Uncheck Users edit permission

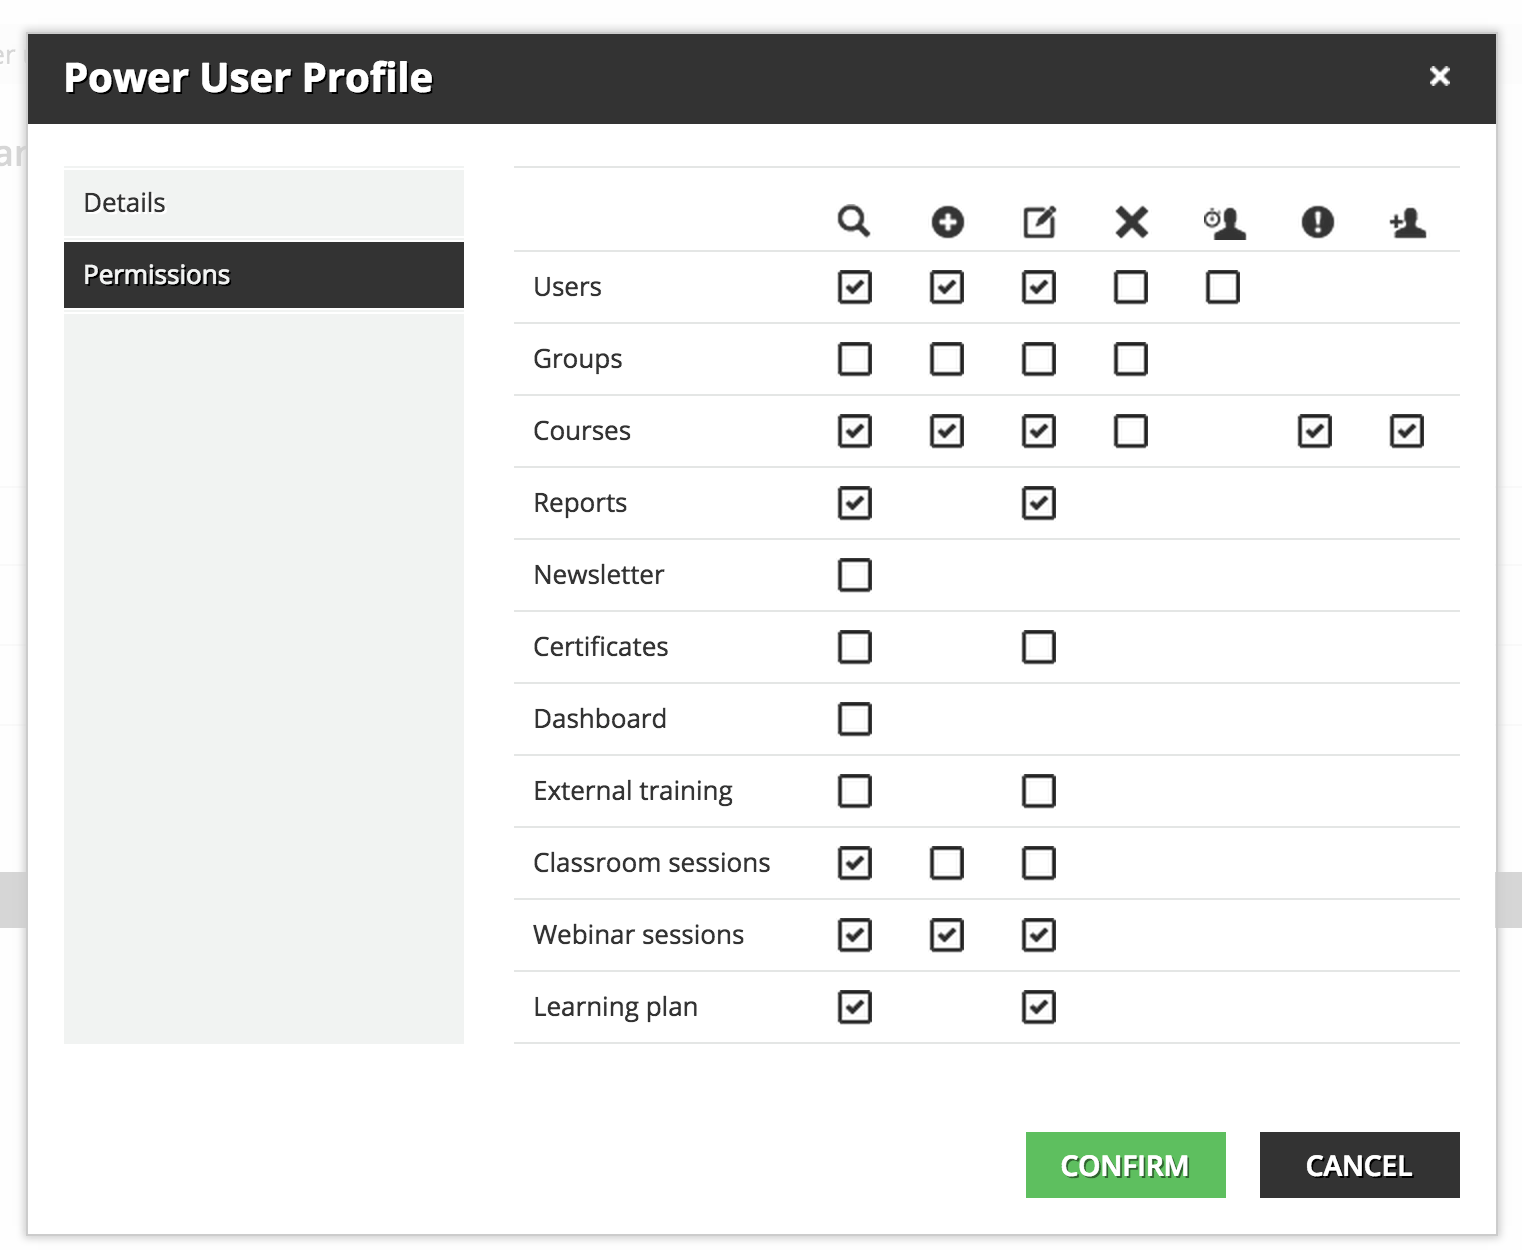click(x=1039, y=287)
